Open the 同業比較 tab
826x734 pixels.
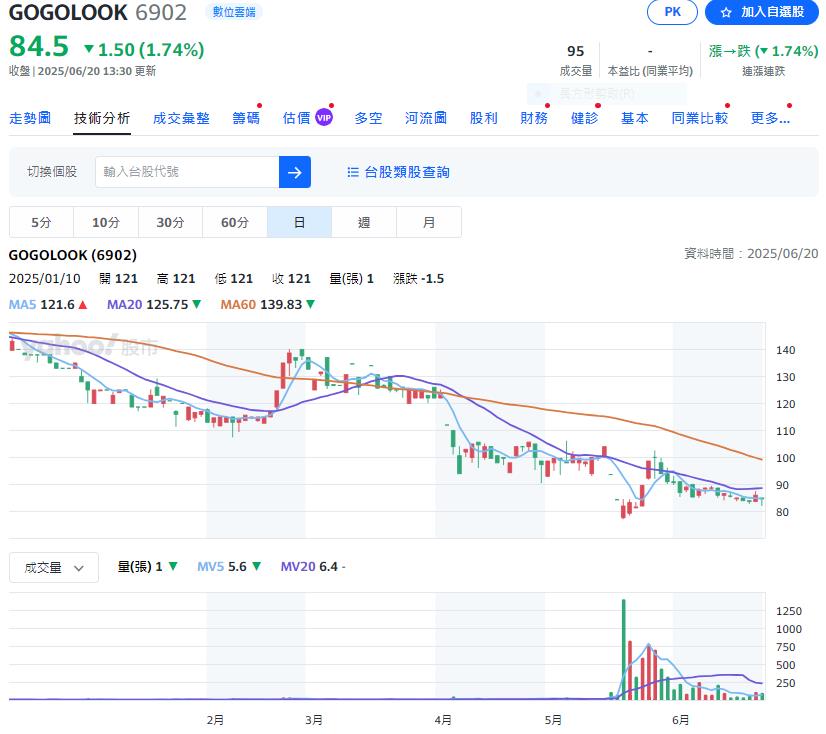[699, 118]
